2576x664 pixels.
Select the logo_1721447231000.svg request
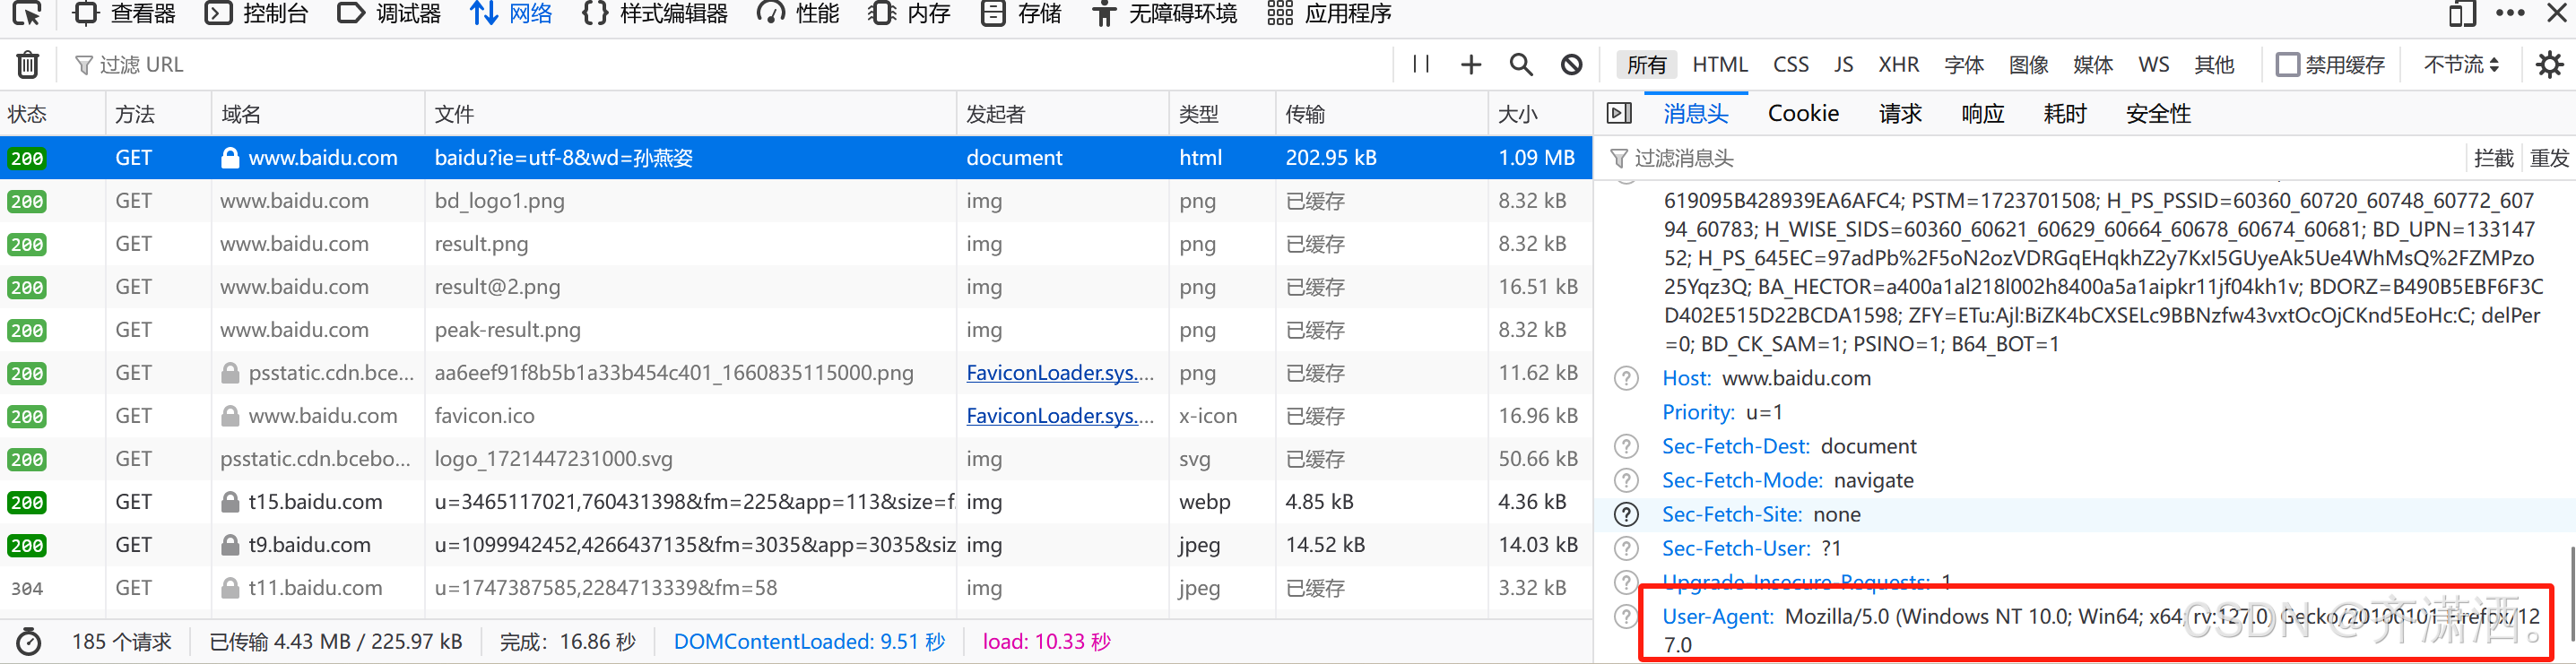(796, 459)
